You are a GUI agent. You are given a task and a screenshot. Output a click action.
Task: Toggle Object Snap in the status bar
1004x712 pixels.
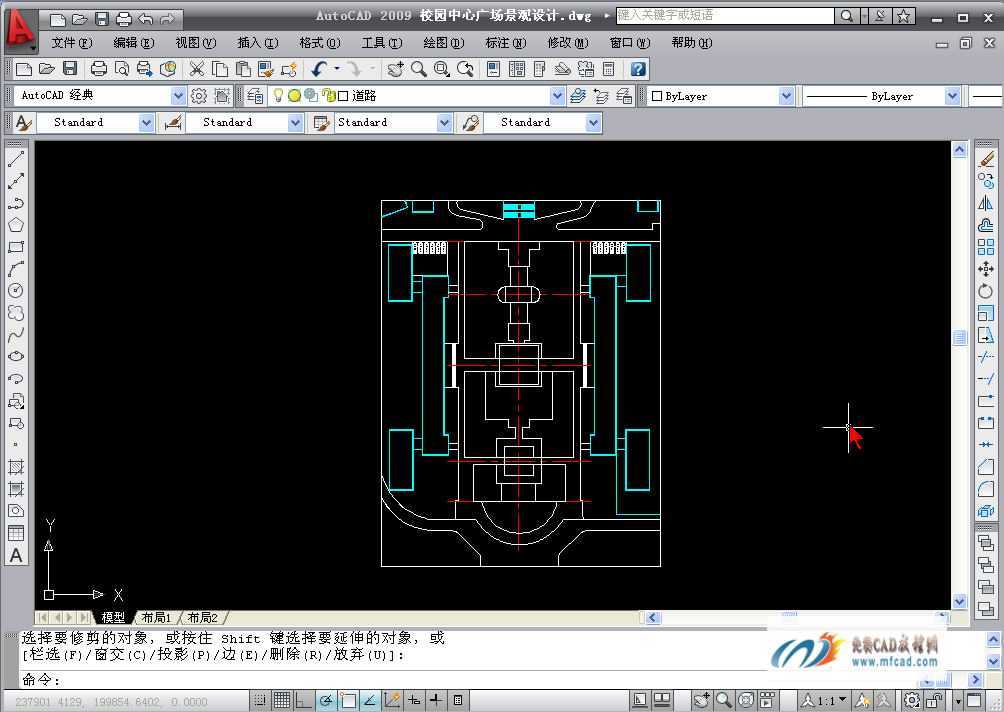tap(348, 700)
